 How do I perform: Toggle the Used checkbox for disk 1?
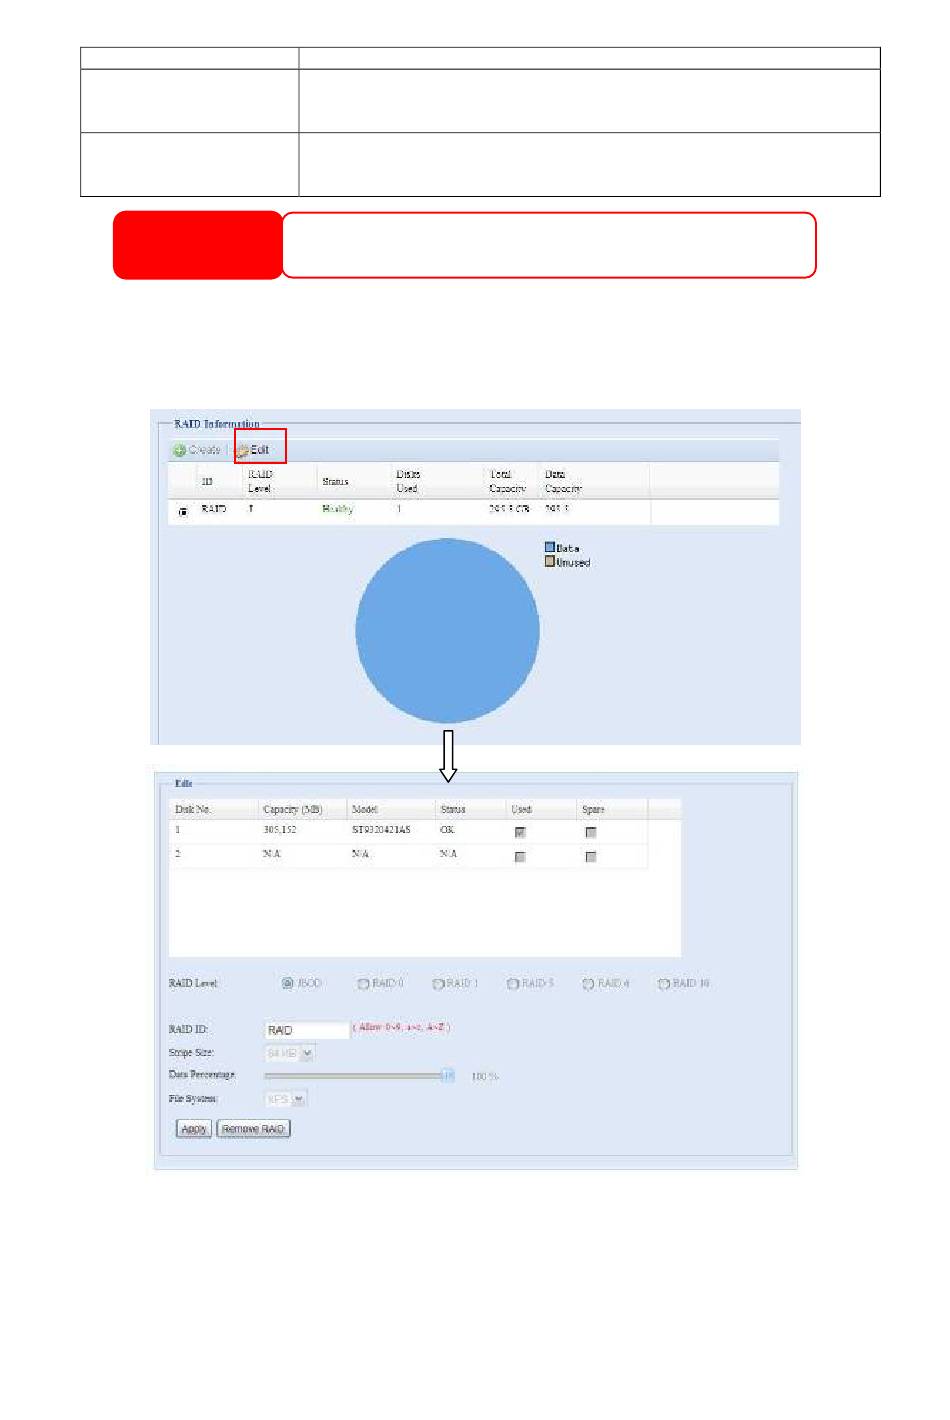click(x=520, y=832)
